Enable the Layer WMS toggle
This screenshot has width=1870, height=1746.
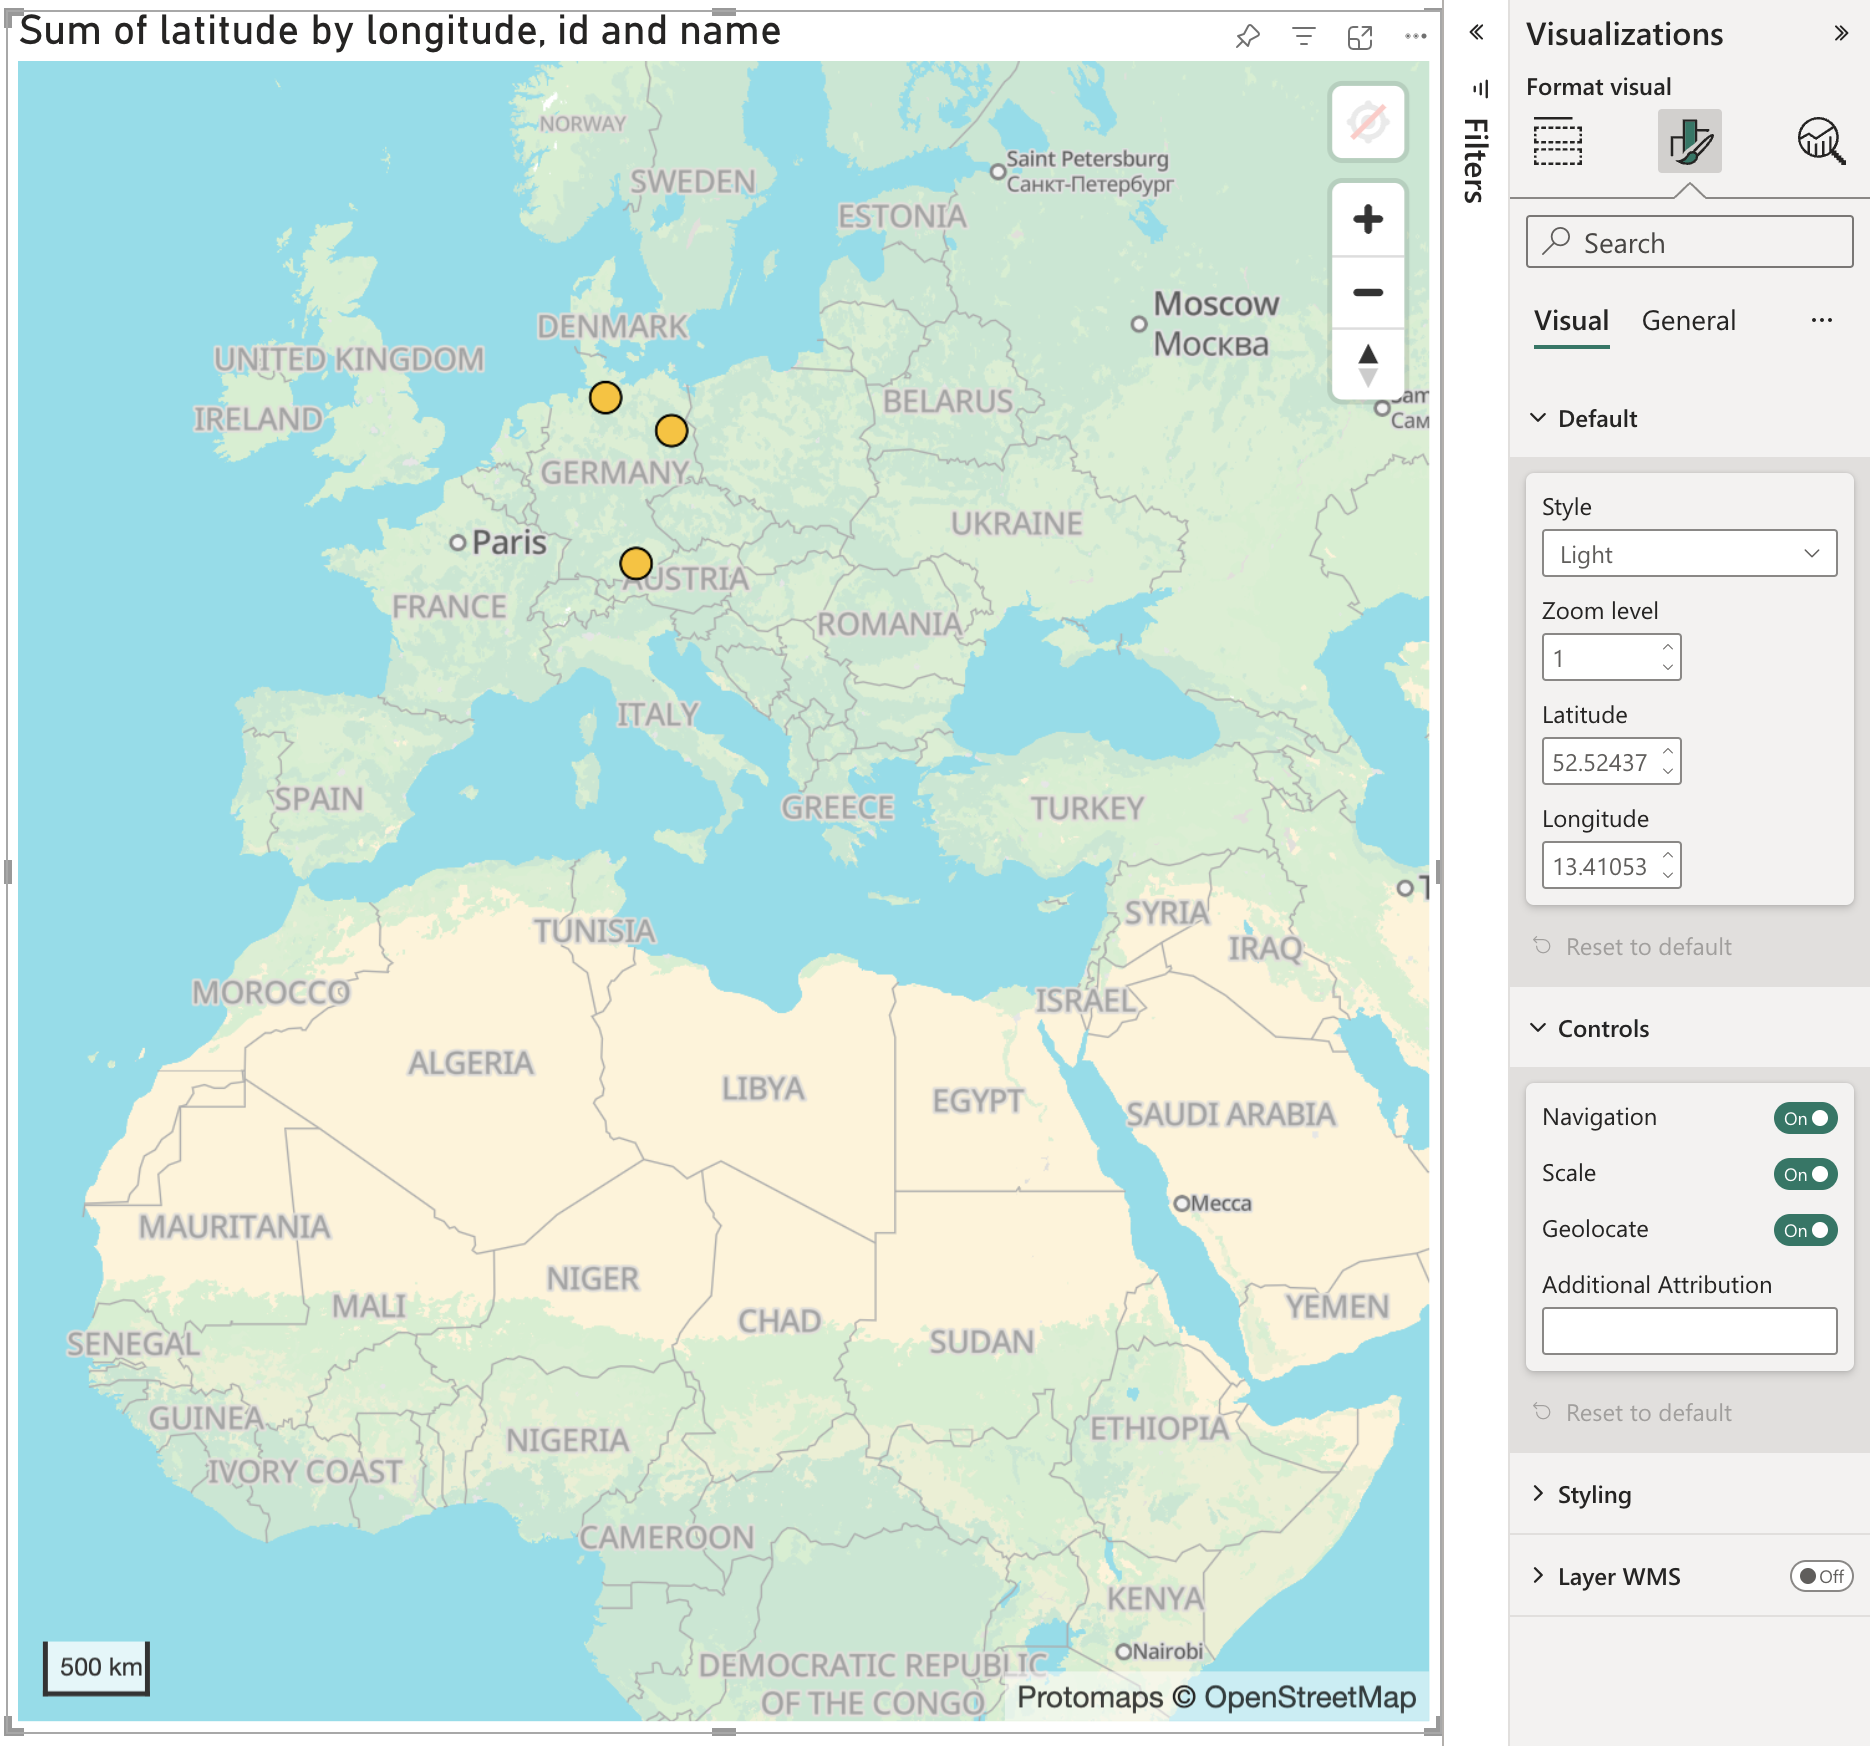tap(1820, 1576)
